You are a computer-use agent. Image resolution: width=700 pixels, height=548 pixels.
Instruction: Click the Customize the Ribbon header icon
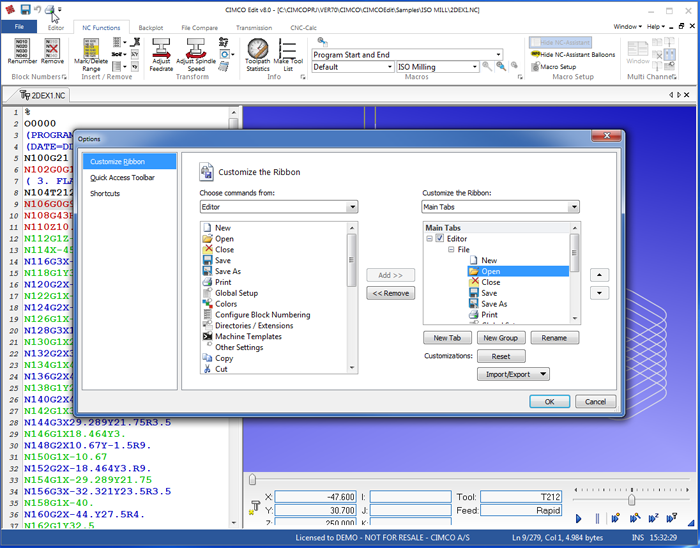point(206,172)
